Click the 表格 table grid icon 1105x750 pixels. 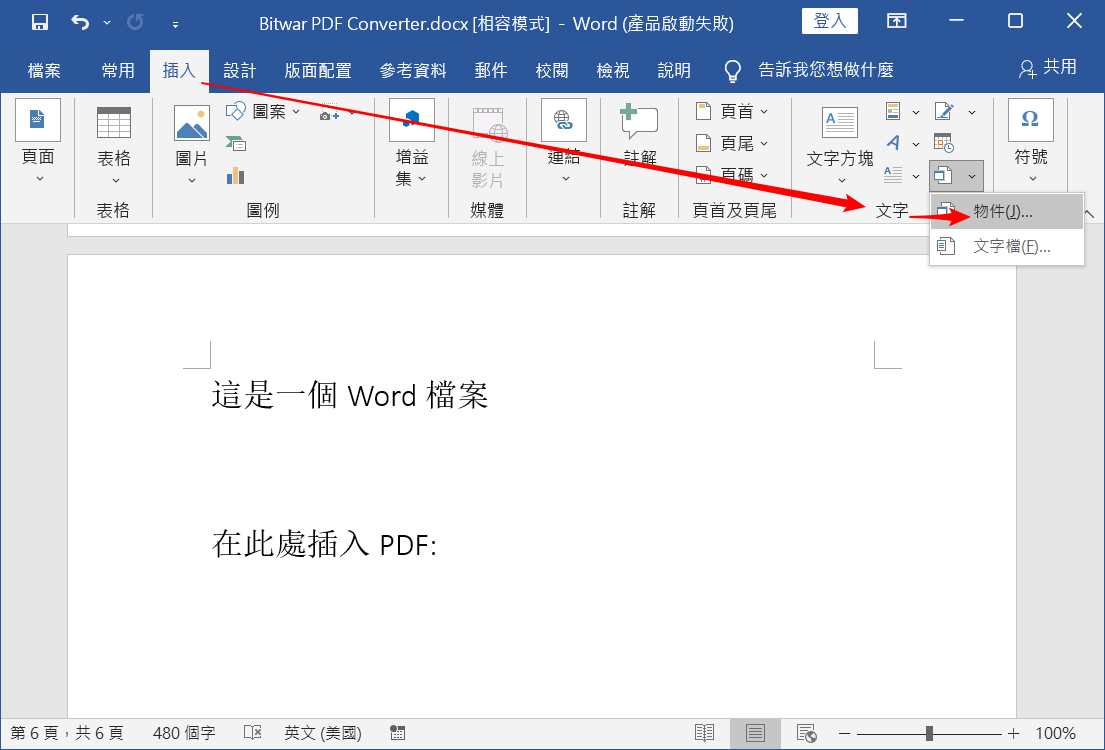click(x=113, y=123)
